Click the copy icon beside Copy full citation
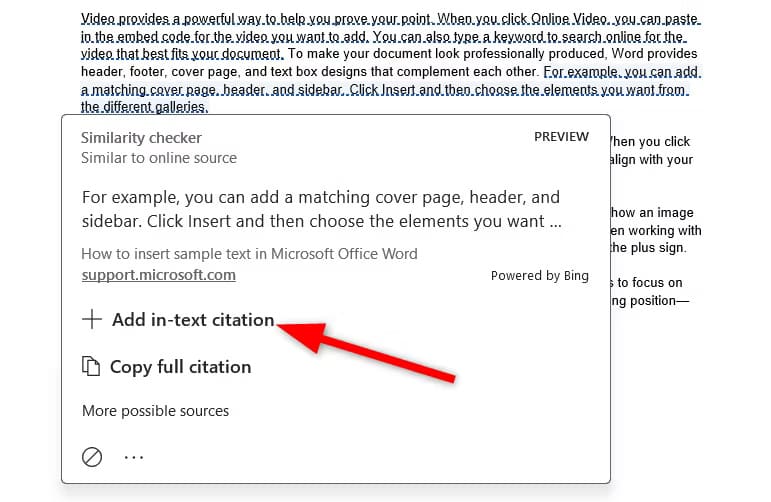Viewport: 771px width, 502px height. (x=91, y=366)
